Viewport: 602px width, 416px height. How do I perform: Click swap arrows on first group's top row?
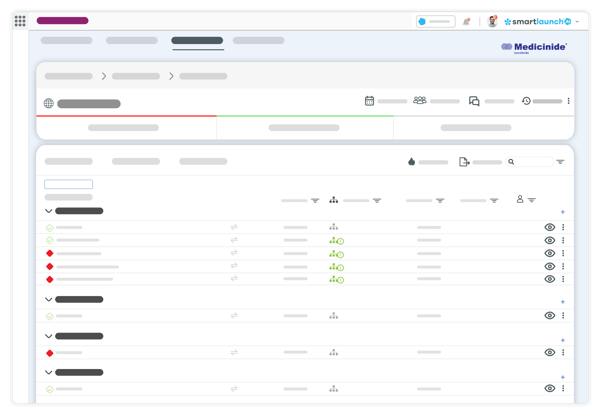pyautogui.click(x=234, y=227)
